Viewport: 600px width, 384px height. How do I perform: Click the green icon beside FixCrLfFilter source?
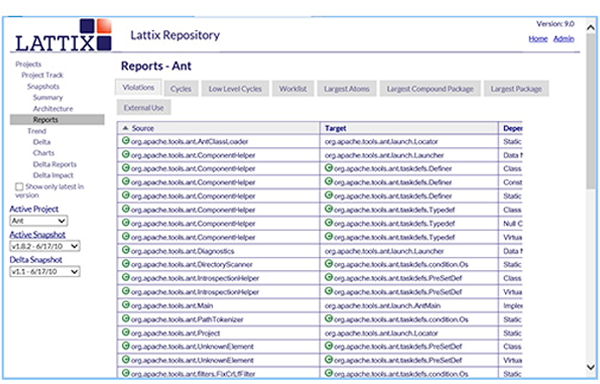tap(126, 373)
